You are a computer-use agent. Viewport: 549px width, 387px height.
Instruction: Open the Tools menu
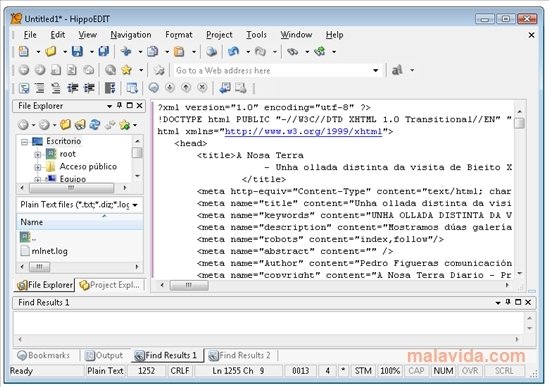[256, 35]
